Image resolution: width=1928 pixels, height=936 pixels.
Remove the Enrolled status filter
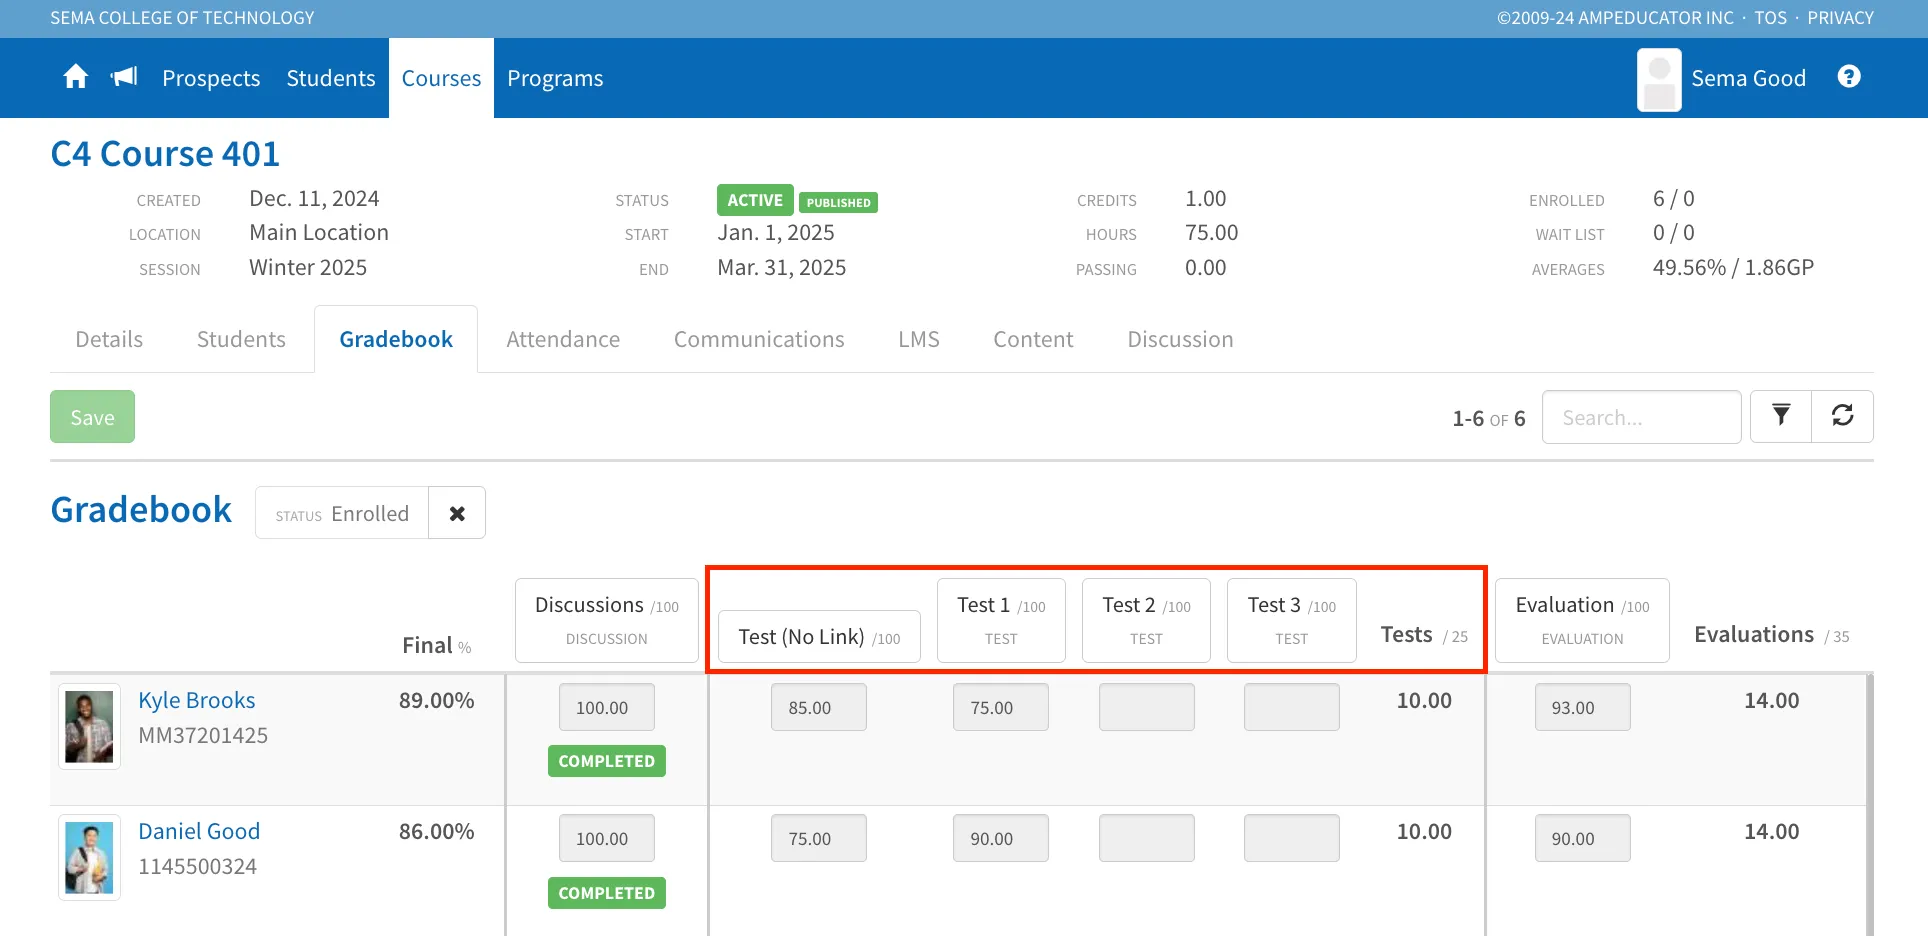pos(457,513)
